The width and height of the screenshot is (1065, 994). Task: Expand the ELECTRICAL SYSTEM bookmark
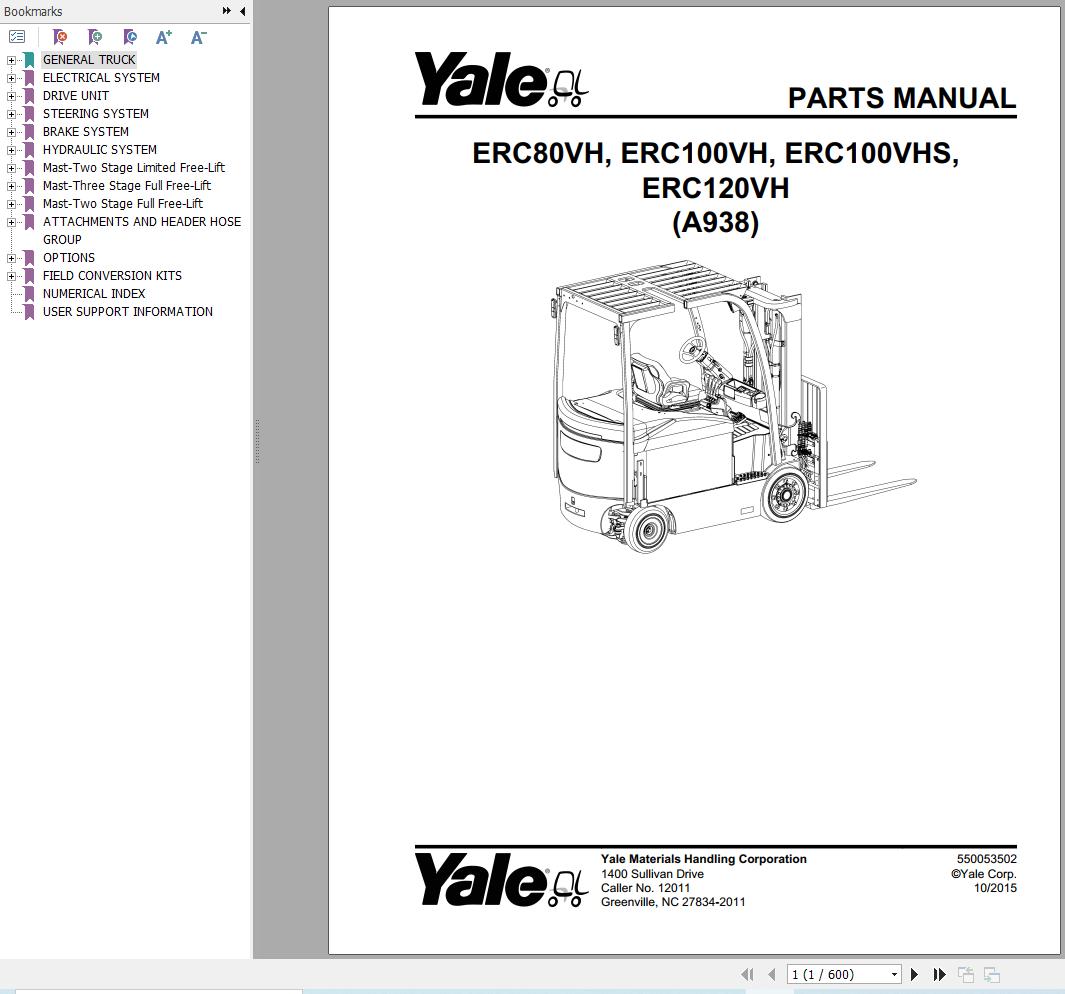[9, 77]
